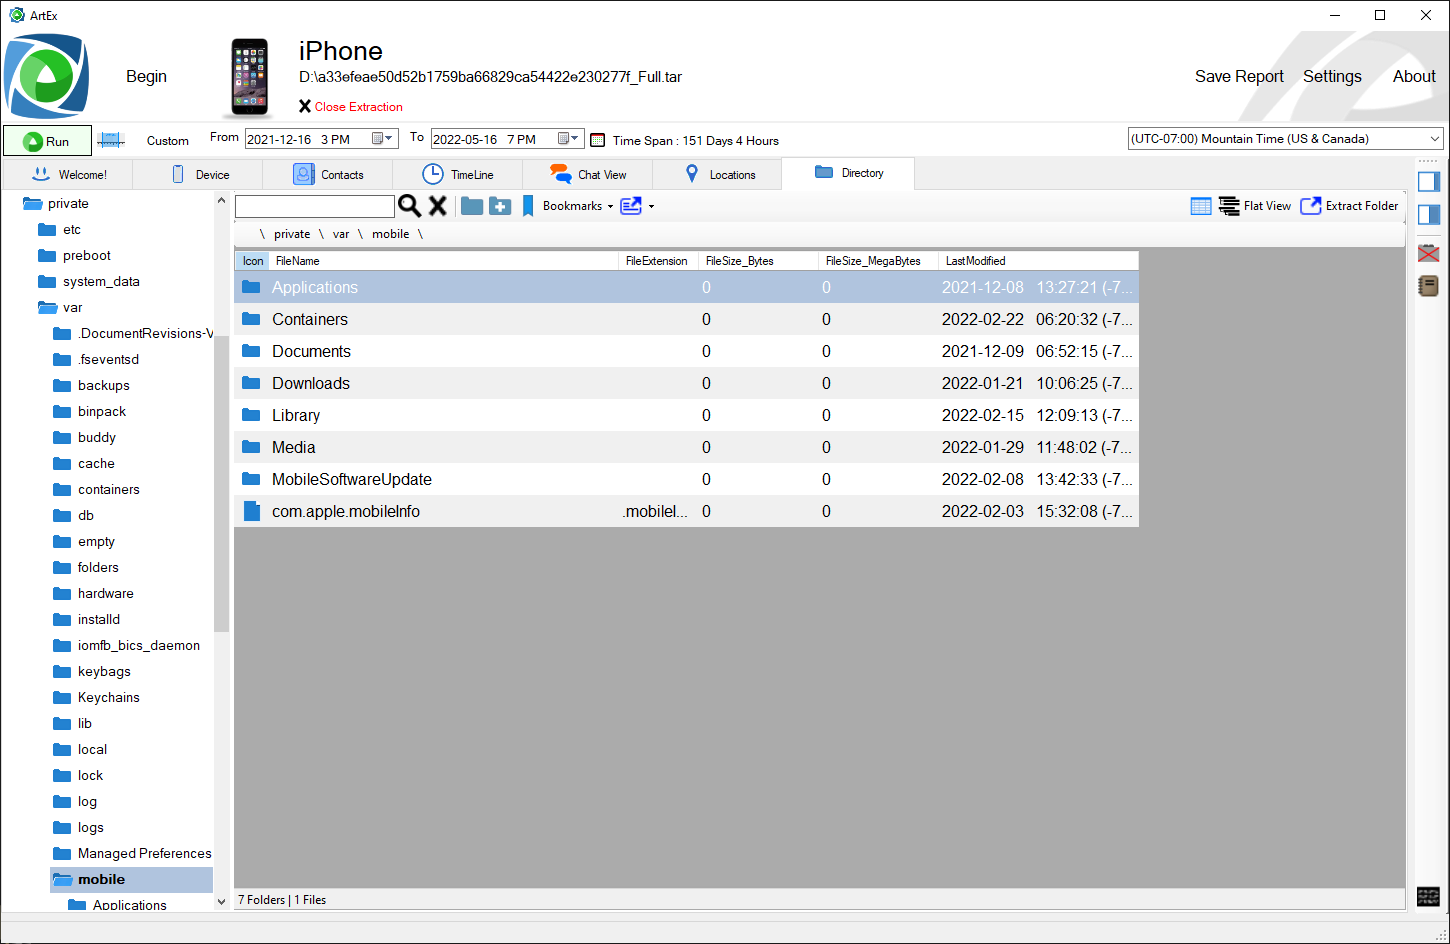The width and height of the screenshot is (1450, 944).
Task: Open the About page
Action: click(x=1414, y=77)
